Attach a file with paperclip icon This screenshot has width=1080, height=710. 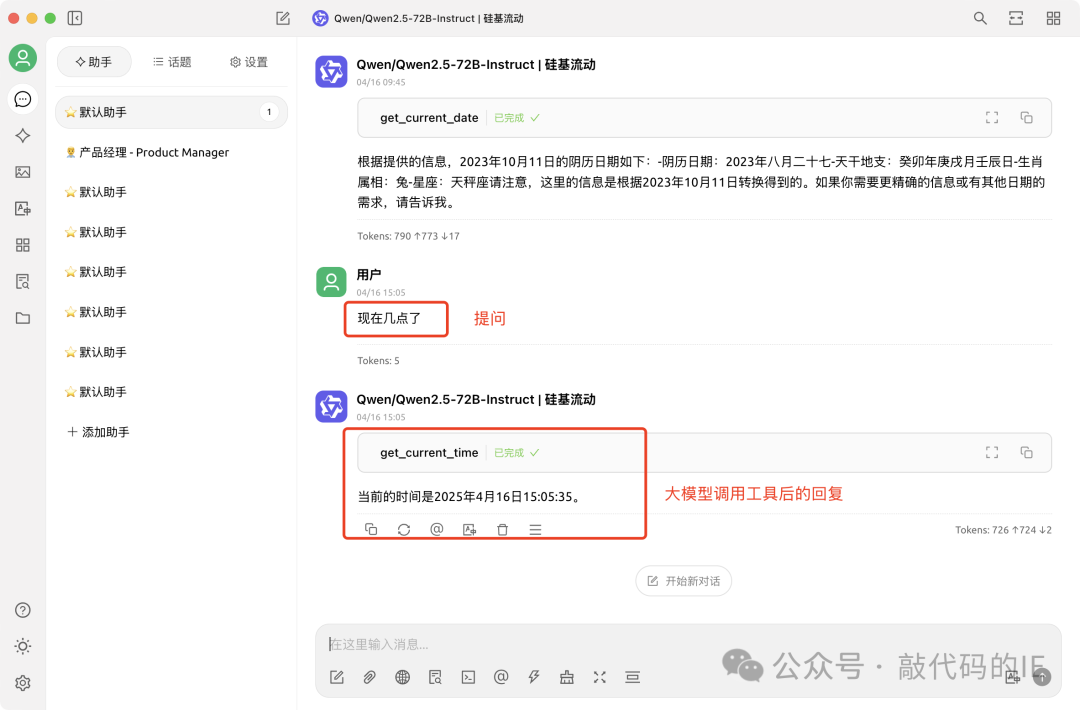pyautogui.click(x=370, y=678)
